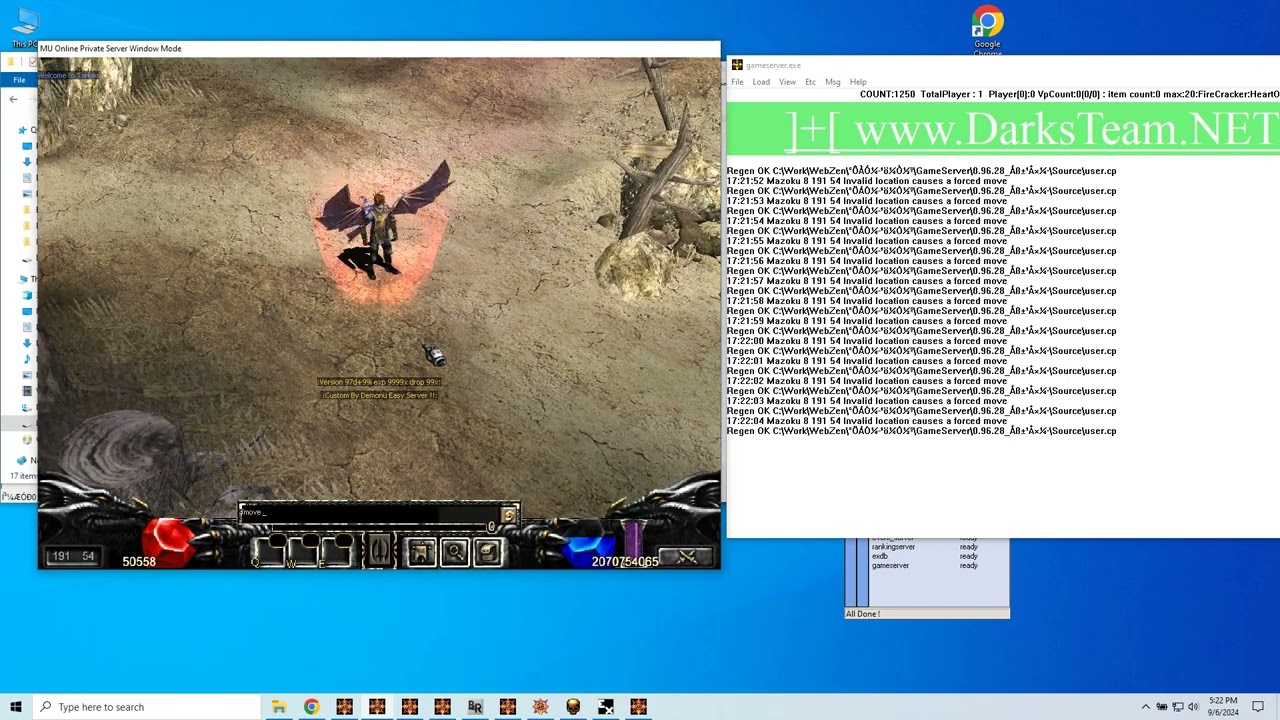Image resolution: width=1280 pixels, height=720 pixels.
Task: Open the BR app on the taskbar
Action: point(475,707)
